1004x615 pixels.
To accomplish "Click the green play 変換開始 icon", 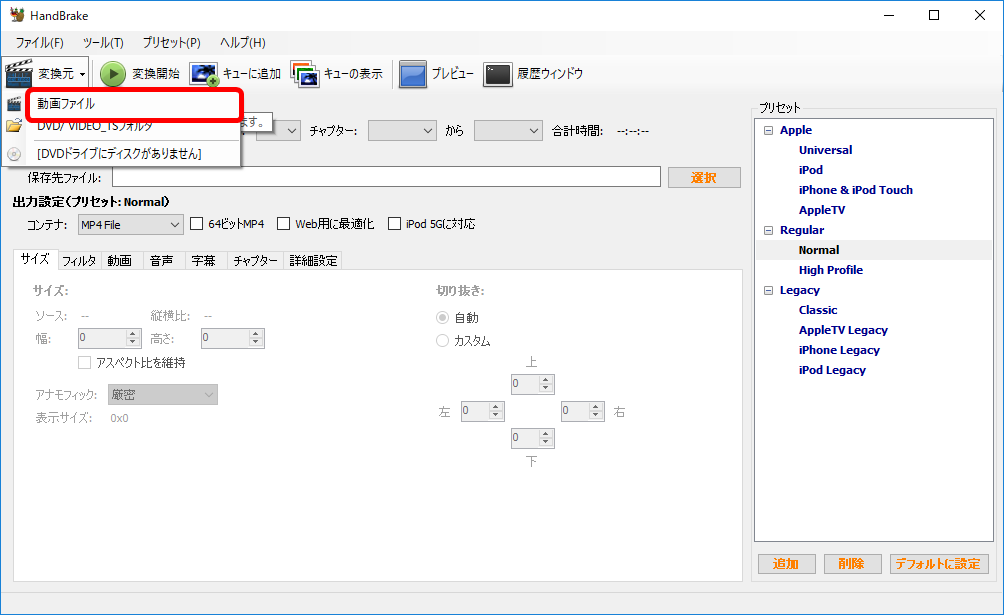I will click(x=113, y=74).
